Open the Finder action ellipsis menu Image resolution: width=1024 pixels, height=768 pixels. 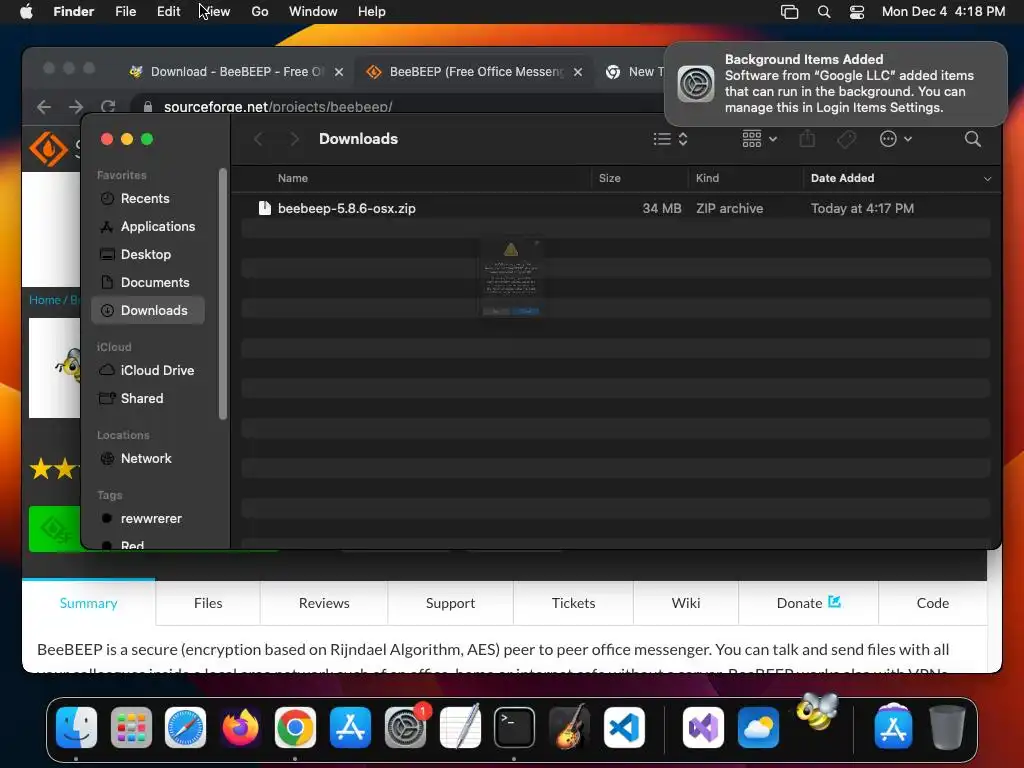point(895,138)
